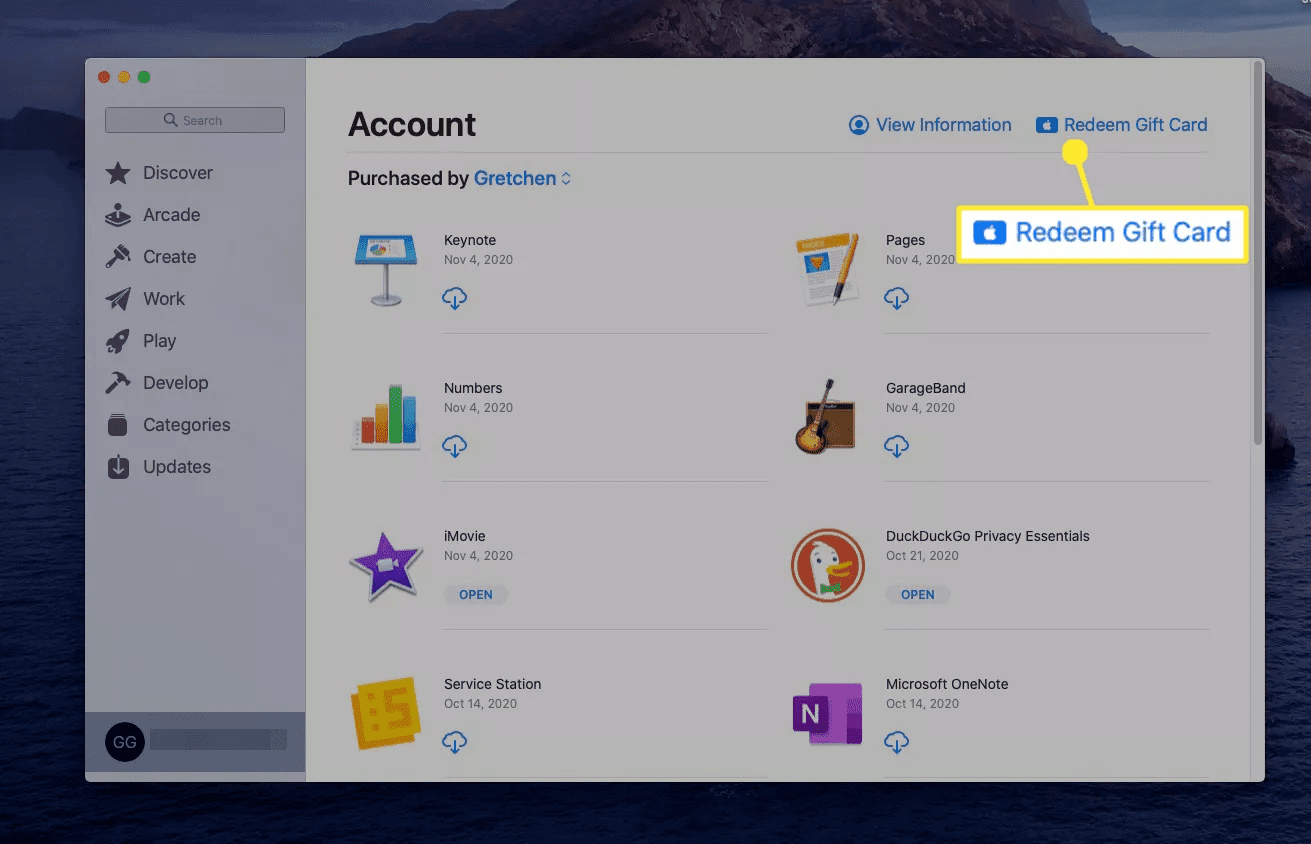Click inside the Search field
The width and height of the screenshot is (1311, 844).
(194, 119)
